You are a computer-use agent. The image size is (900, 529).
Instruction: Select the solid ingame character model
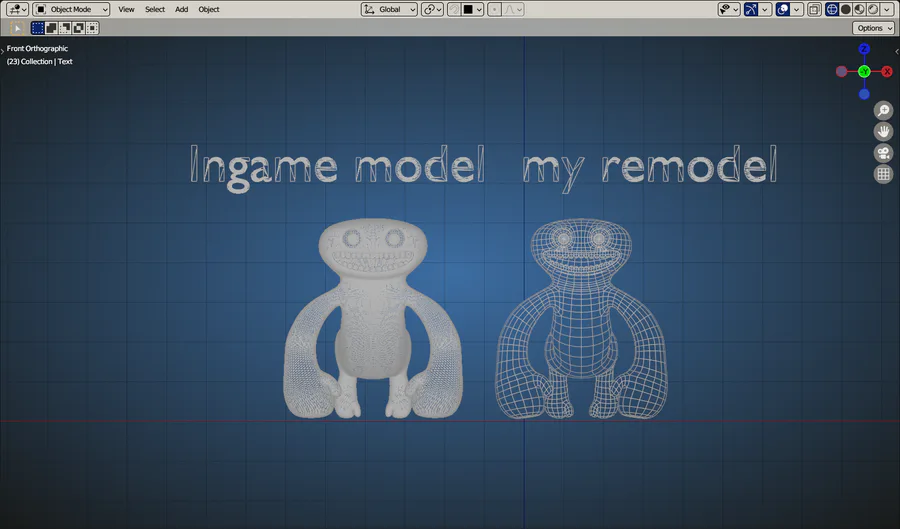tap(373, 318)
